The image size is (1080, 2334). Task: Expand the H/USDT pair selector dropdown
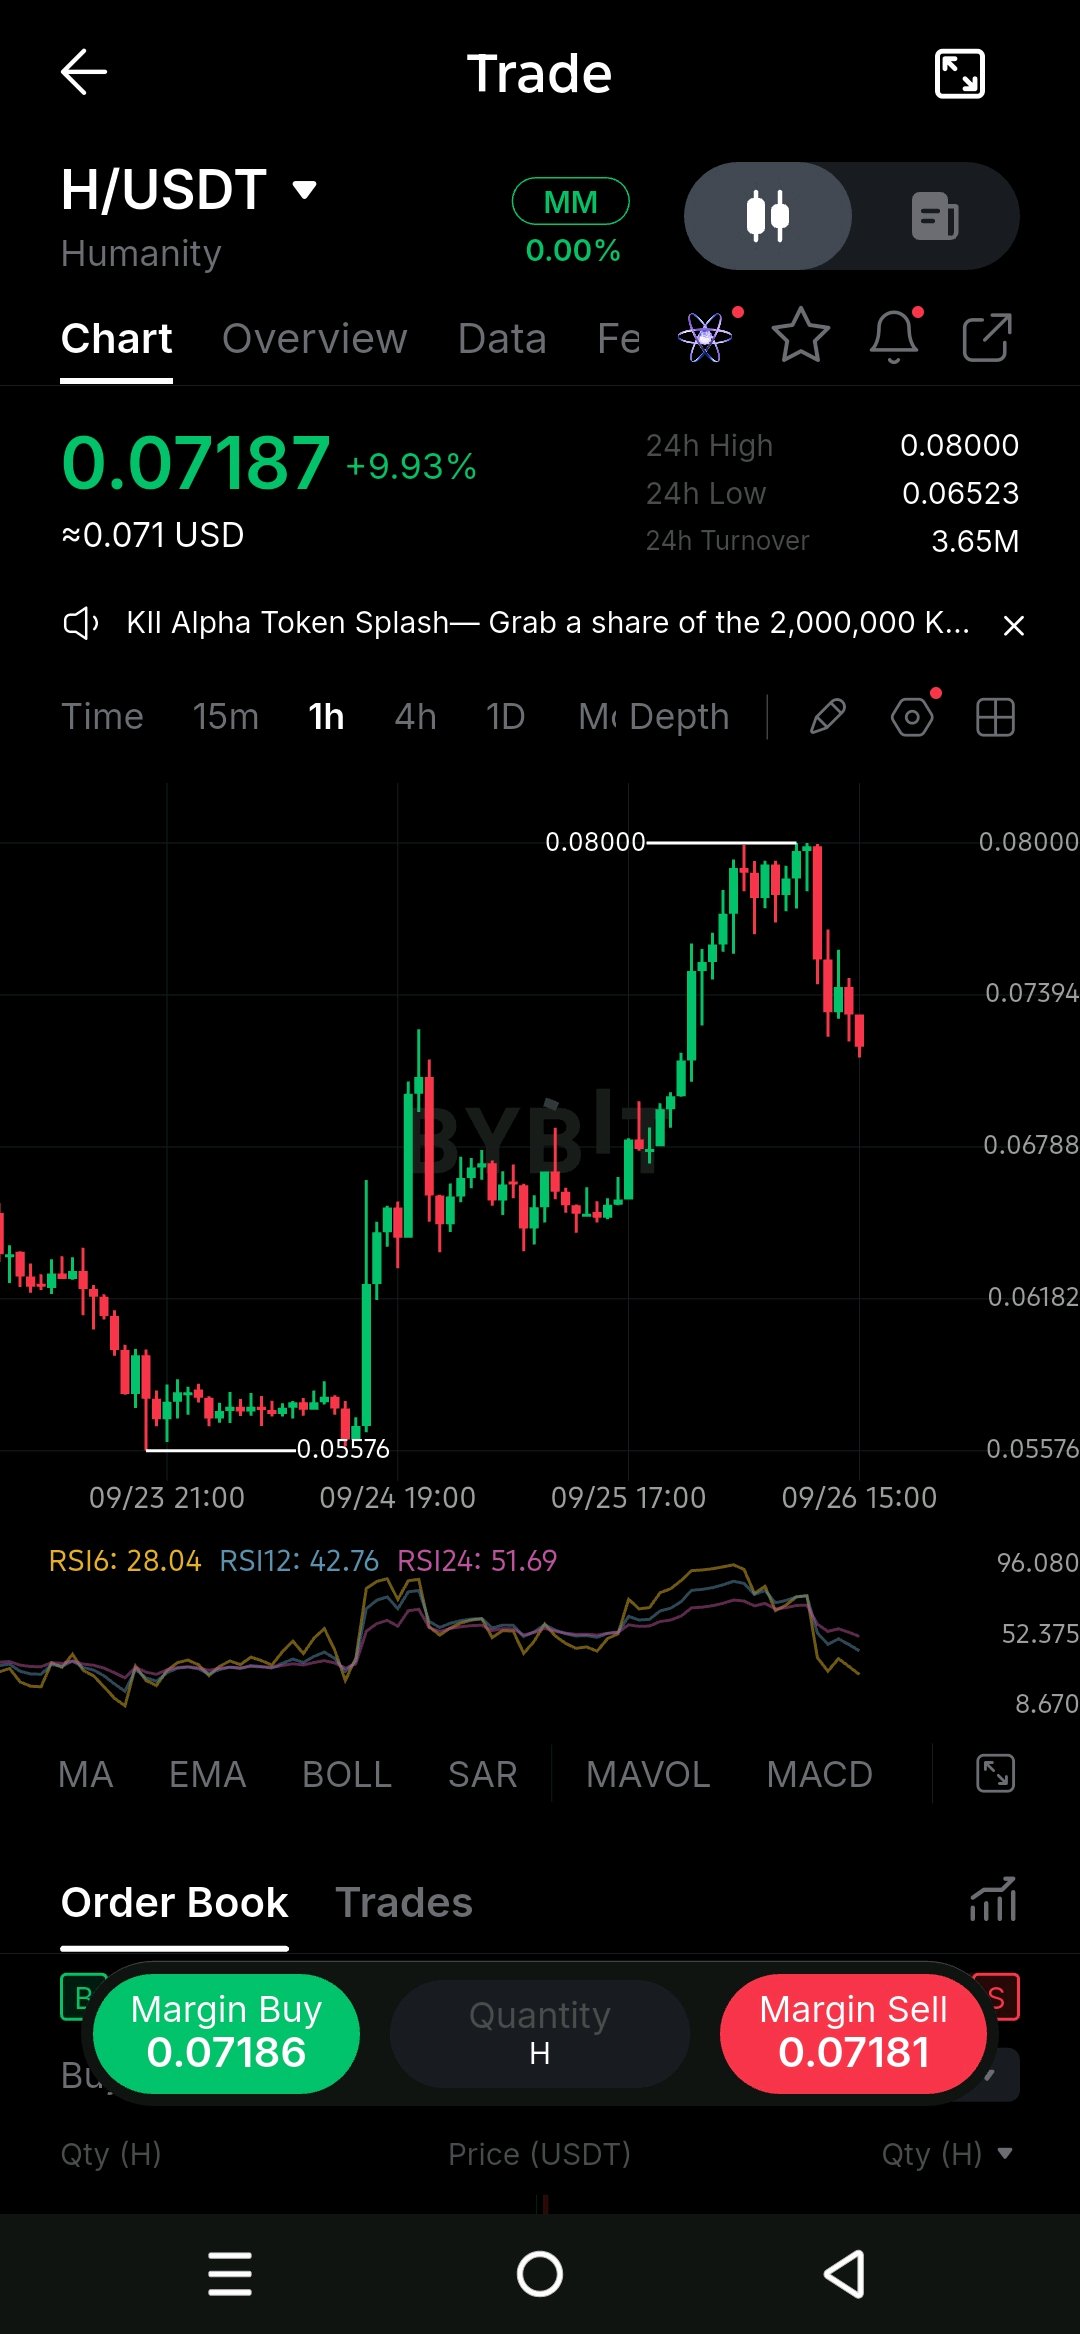pos(304,189)
